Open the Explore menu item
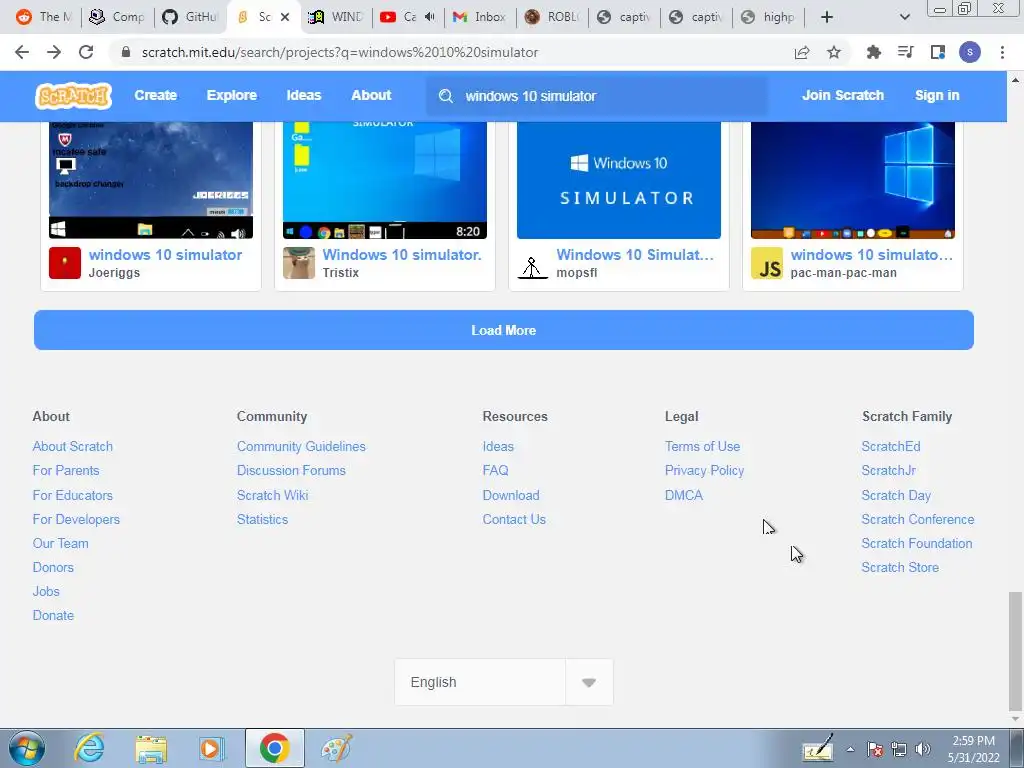 (232, 95)
